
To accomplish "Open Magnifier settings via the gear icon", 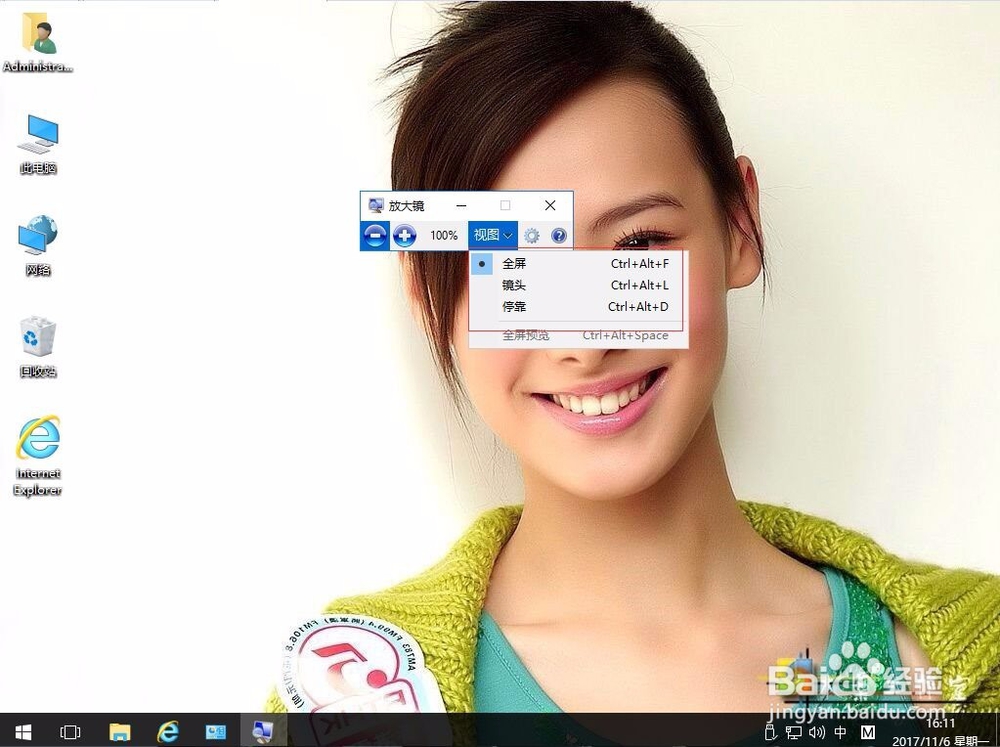I will [532, 236].
